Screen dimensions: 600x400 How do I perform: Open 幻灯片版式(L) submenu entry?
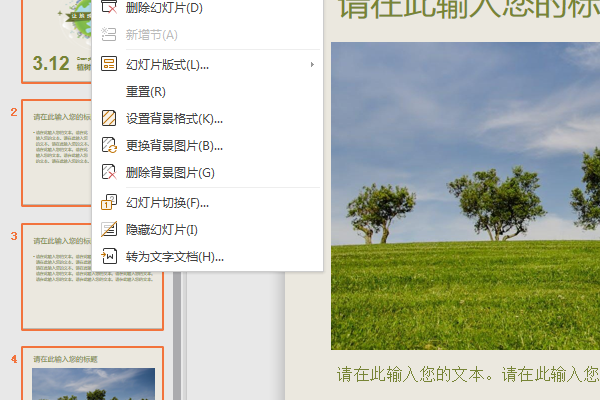tap(207, 65)
